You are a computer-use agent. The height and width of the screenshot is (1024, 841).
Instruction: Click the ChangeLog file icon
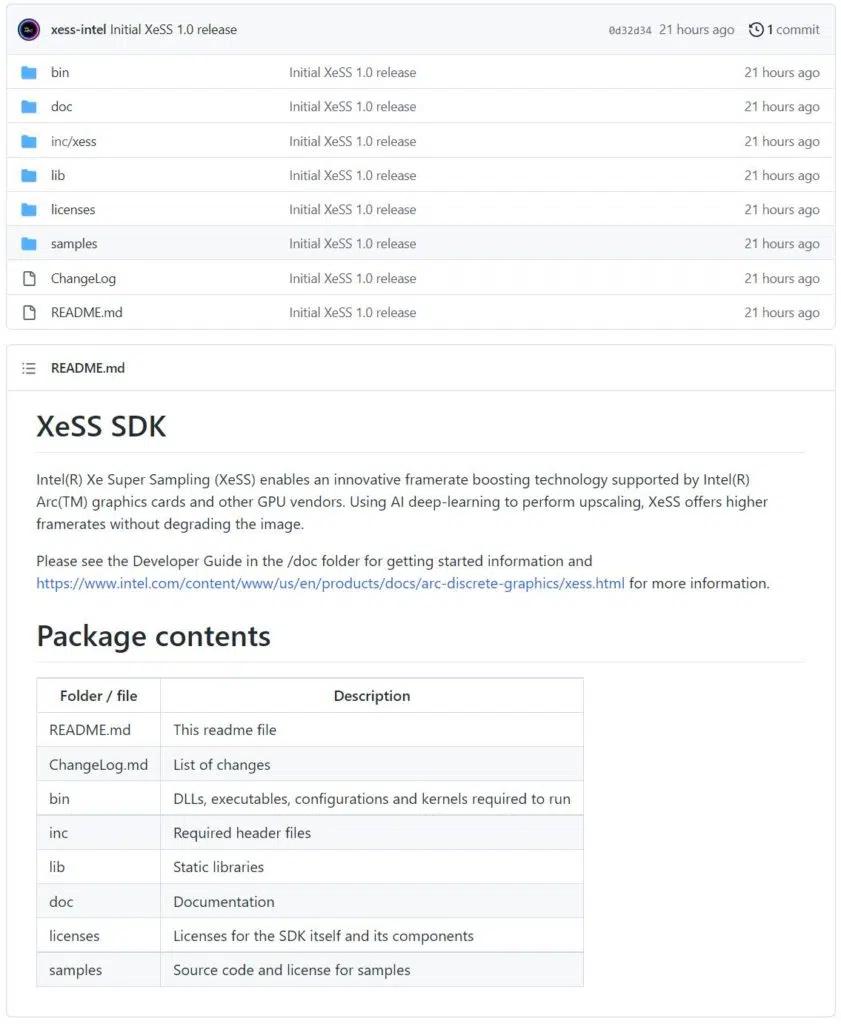pyautogui.click(x=29, y=279)
